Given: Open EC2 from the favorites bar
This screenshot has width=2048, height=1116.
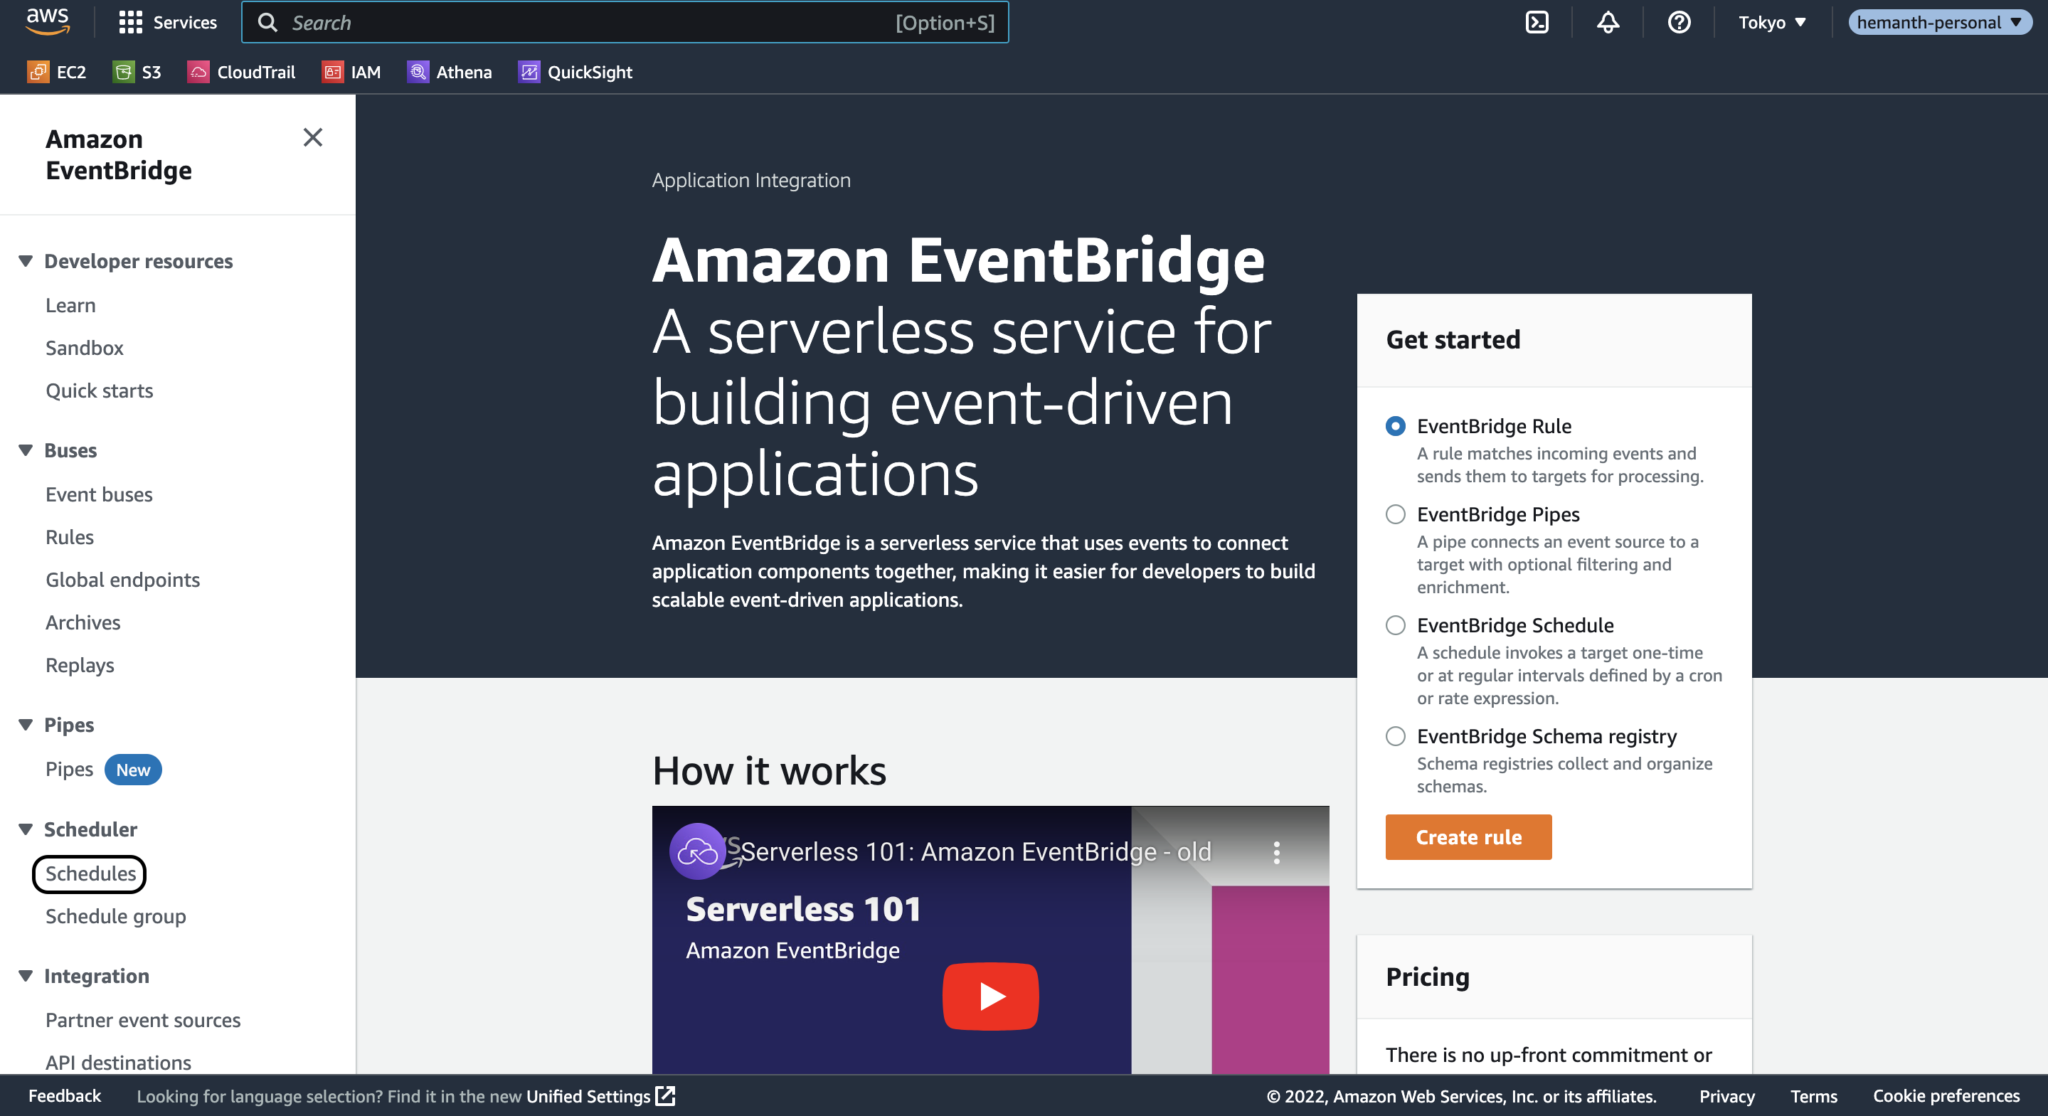Looking at the screenshot, I should (x=56, y=71).
